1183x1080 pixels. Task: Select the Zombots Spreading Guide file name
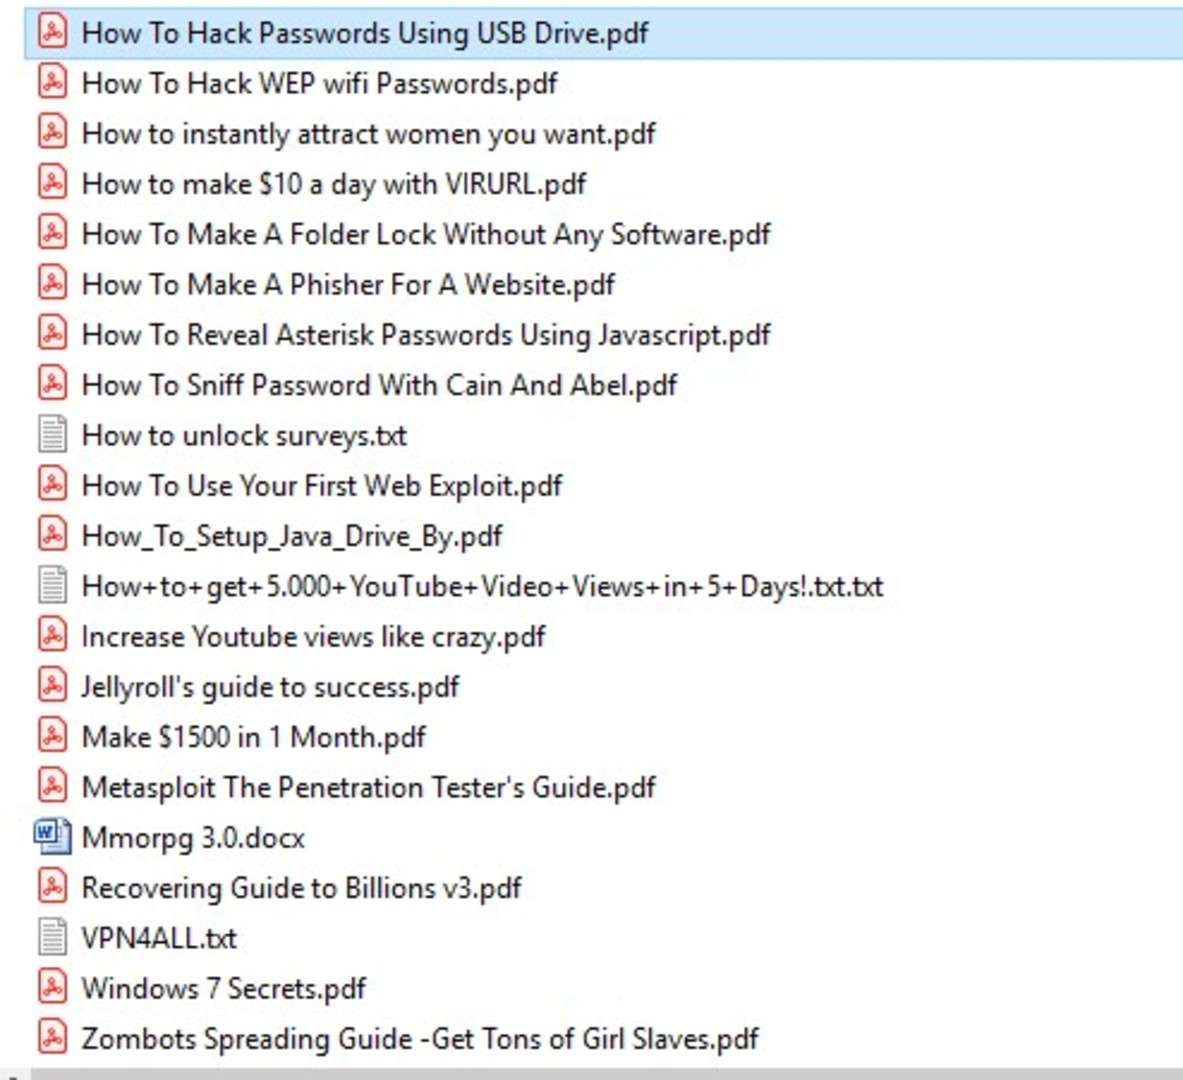pyautogui.click(x=419, y=1038)
